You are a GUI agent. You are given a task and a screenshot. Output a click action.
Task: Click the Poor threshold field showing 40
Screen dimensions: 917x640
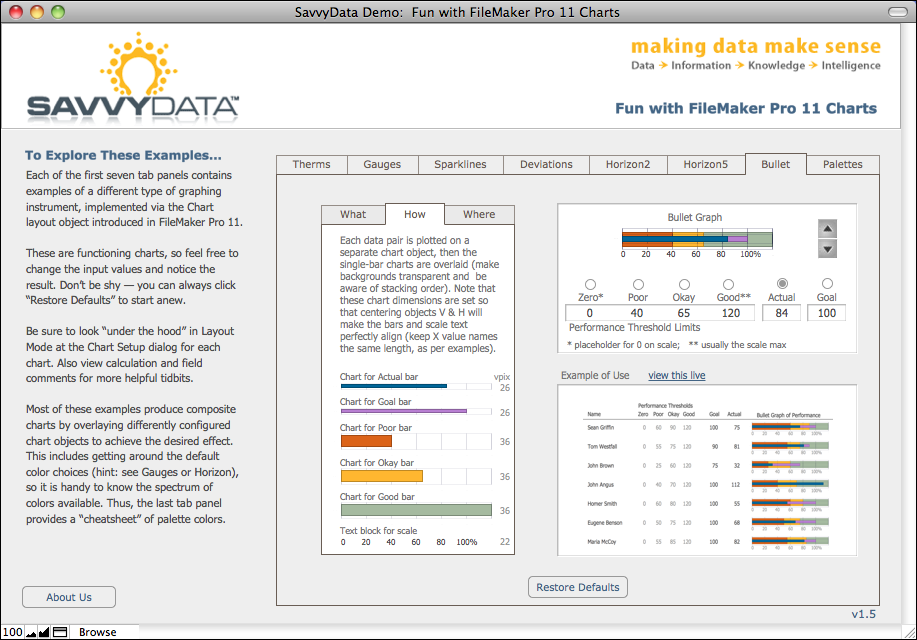pos(637,313)
